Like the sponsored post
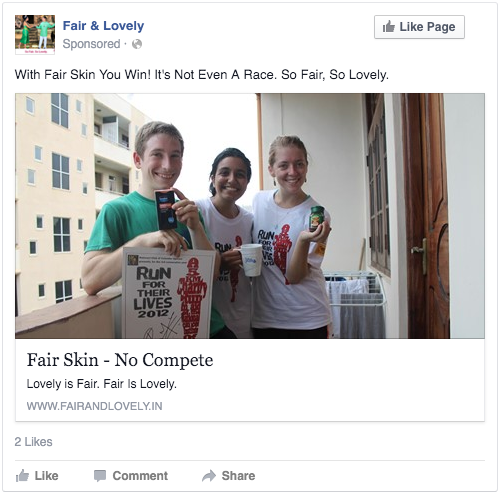The image size is (501, 494). click(x=37, y=476)
